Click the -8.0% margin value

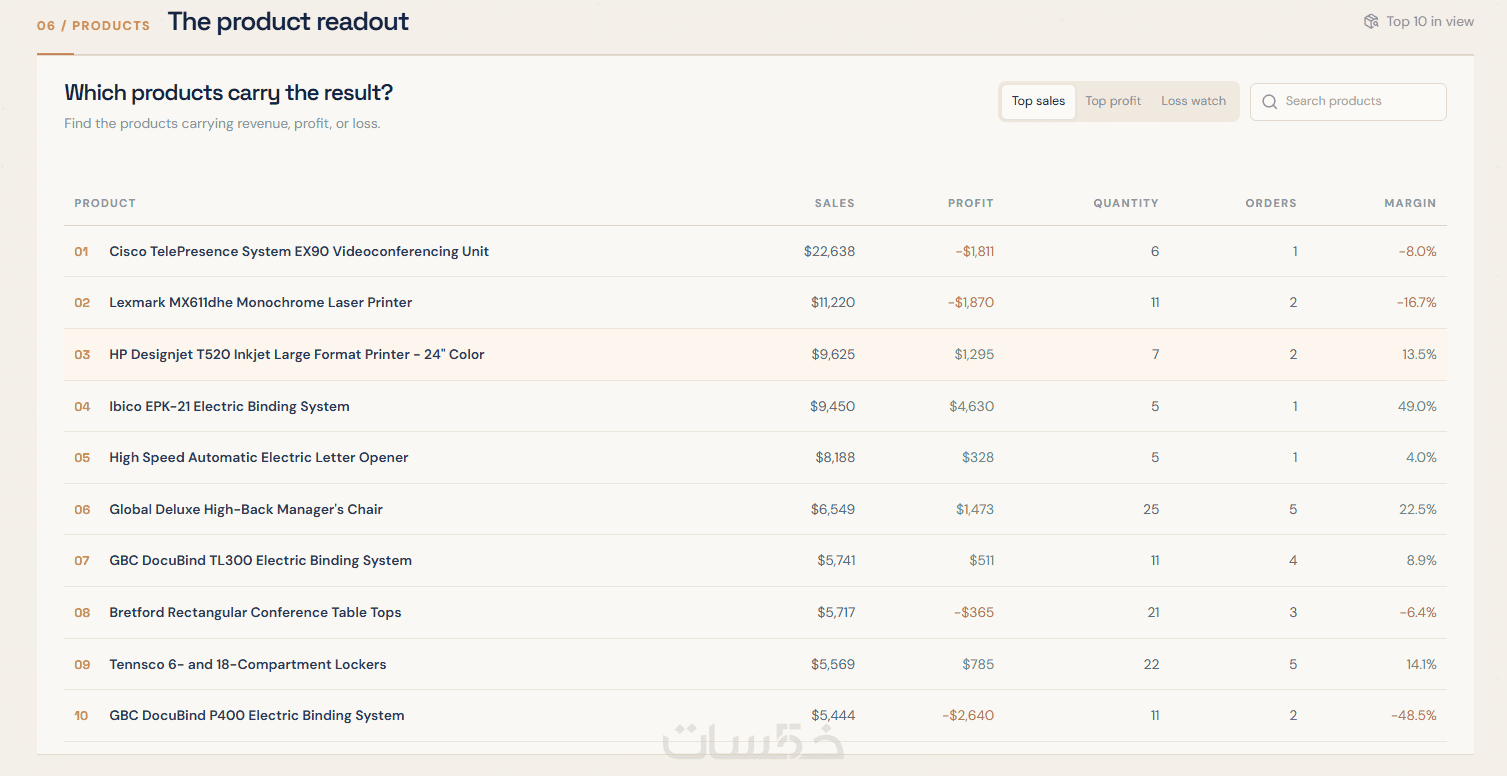tap(1418, 252)
